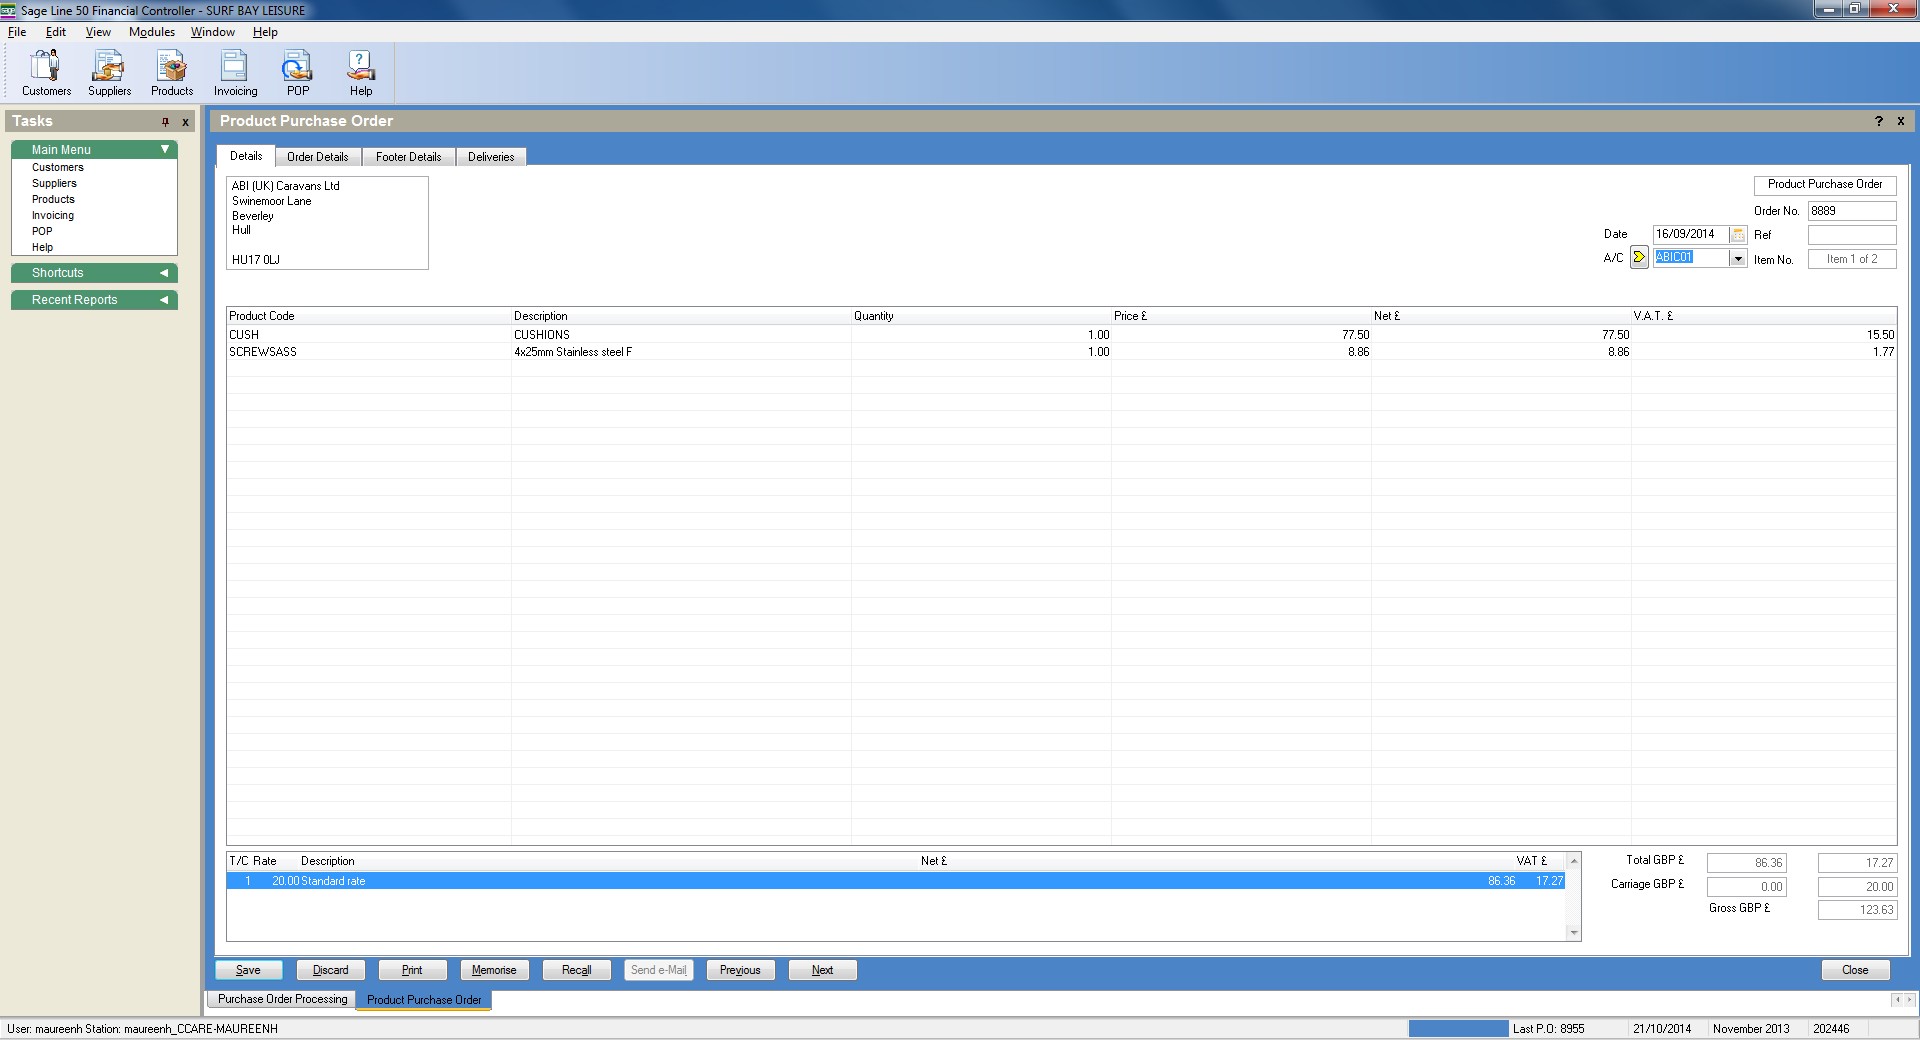
Task: Go to the Previous order
Action: pyautogui.click(x=740, y=970)
